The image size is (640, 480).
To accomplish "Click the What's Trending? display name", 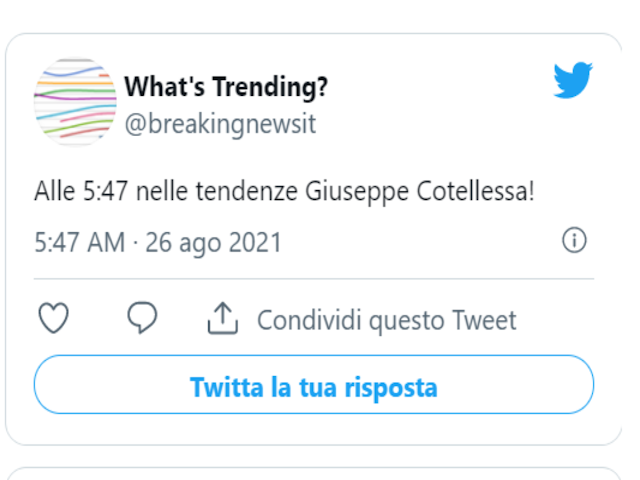I will [x=226, y=88].
